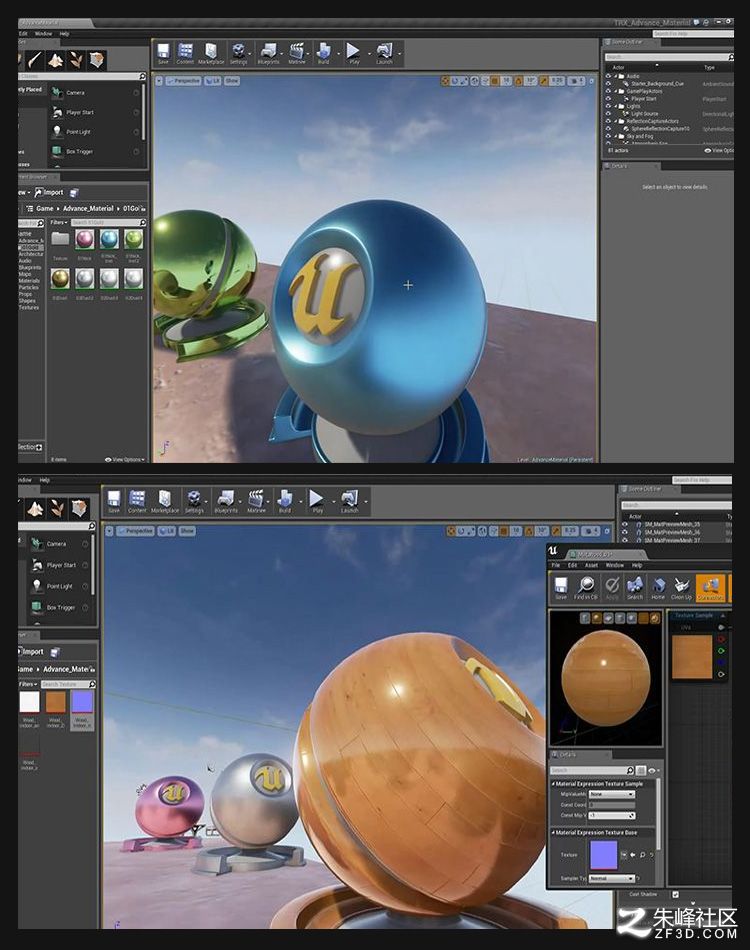Toggle visibility of the GamePlayActors folder
The image size is (750, 950).
pyautogui.click(x=608, y=91)
